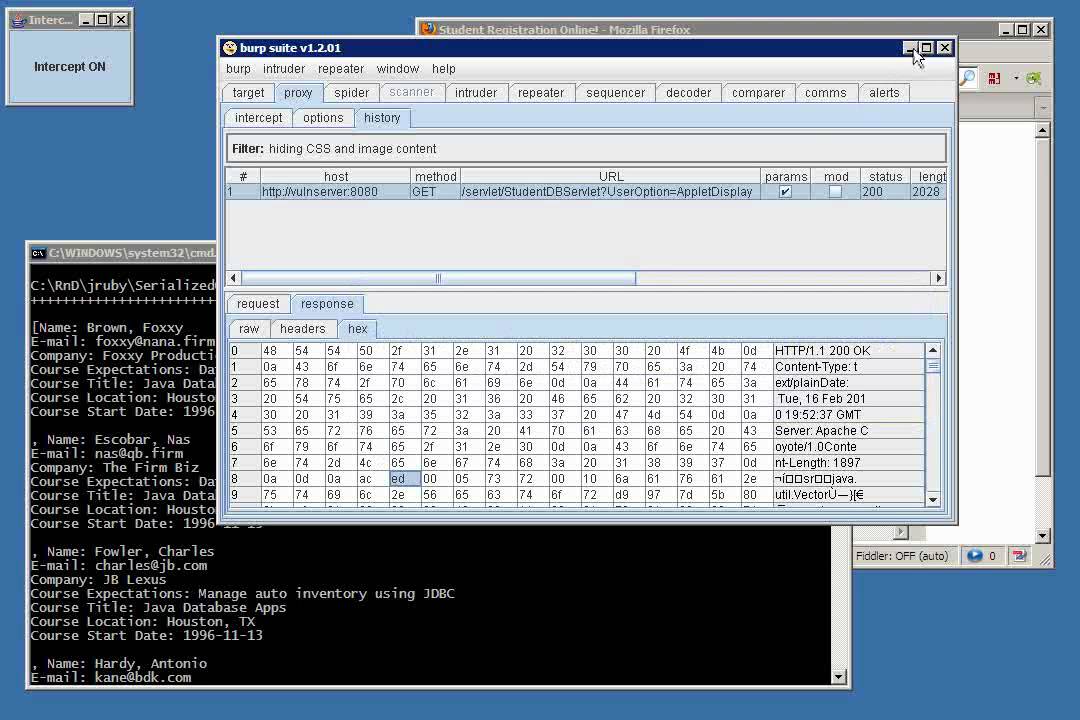This screenshot has height=720, width=1080.
Task: Open the intruder menu in the menu bar
Action: (284, 69)
